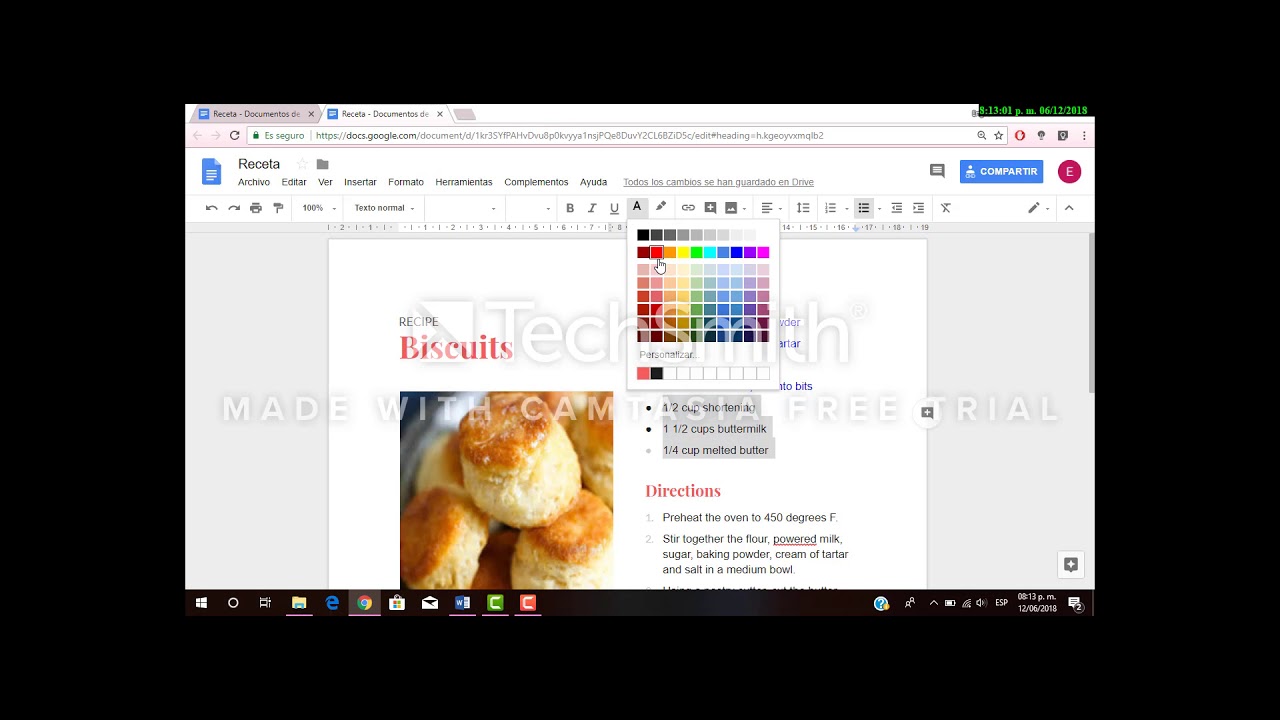Screen dimensions: 1280x720
Task: Click the saved-in-Drive status link
Action: tap(718, 182)
